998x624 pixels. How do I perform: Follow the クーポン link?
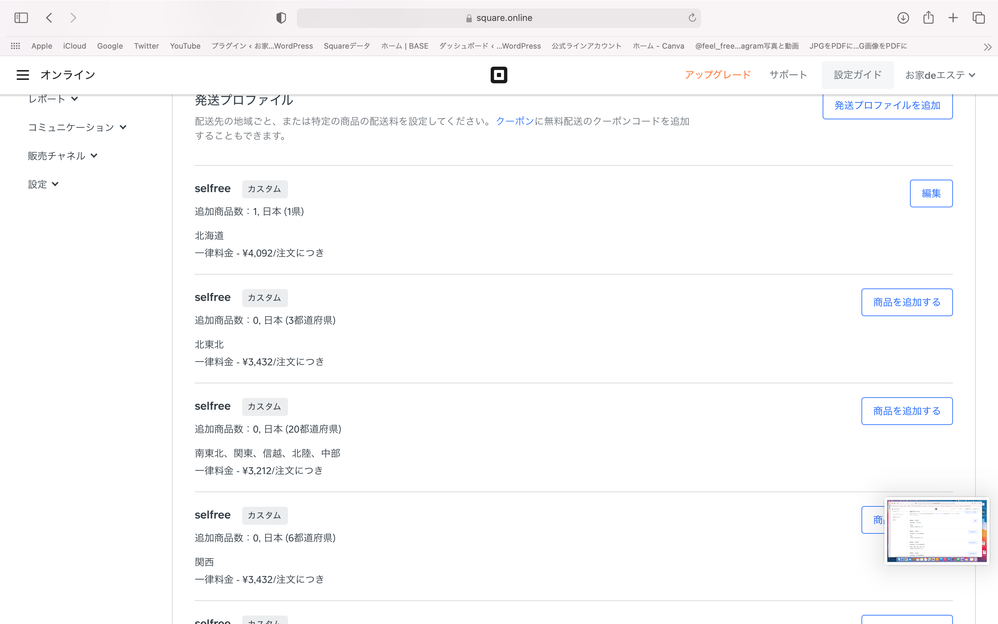[514, 121]
